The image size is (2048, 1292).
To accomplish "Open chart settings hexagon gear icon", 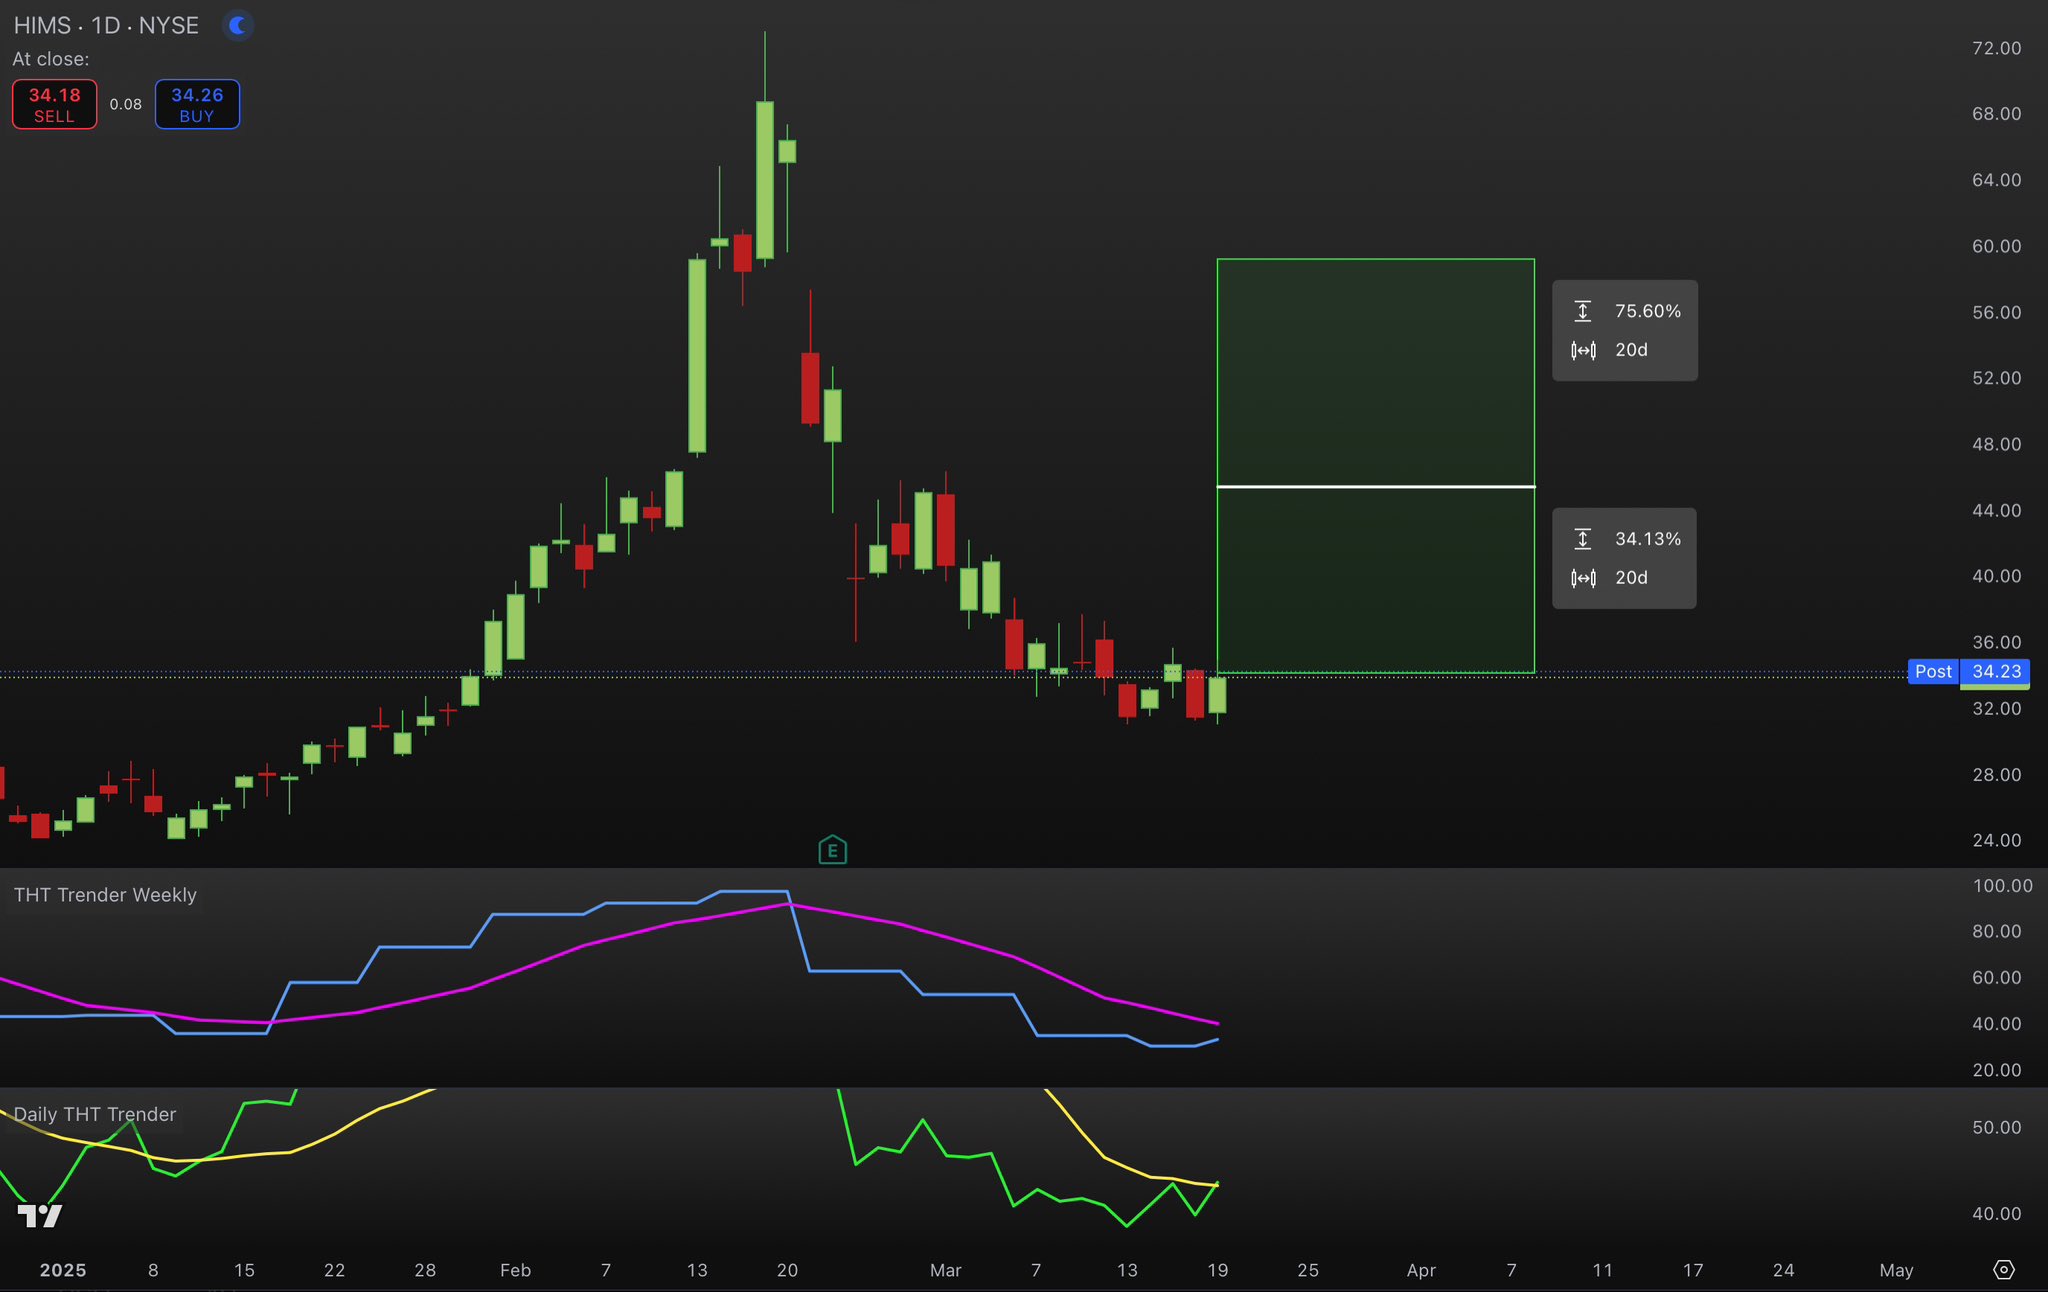I will point(2003,1270).
